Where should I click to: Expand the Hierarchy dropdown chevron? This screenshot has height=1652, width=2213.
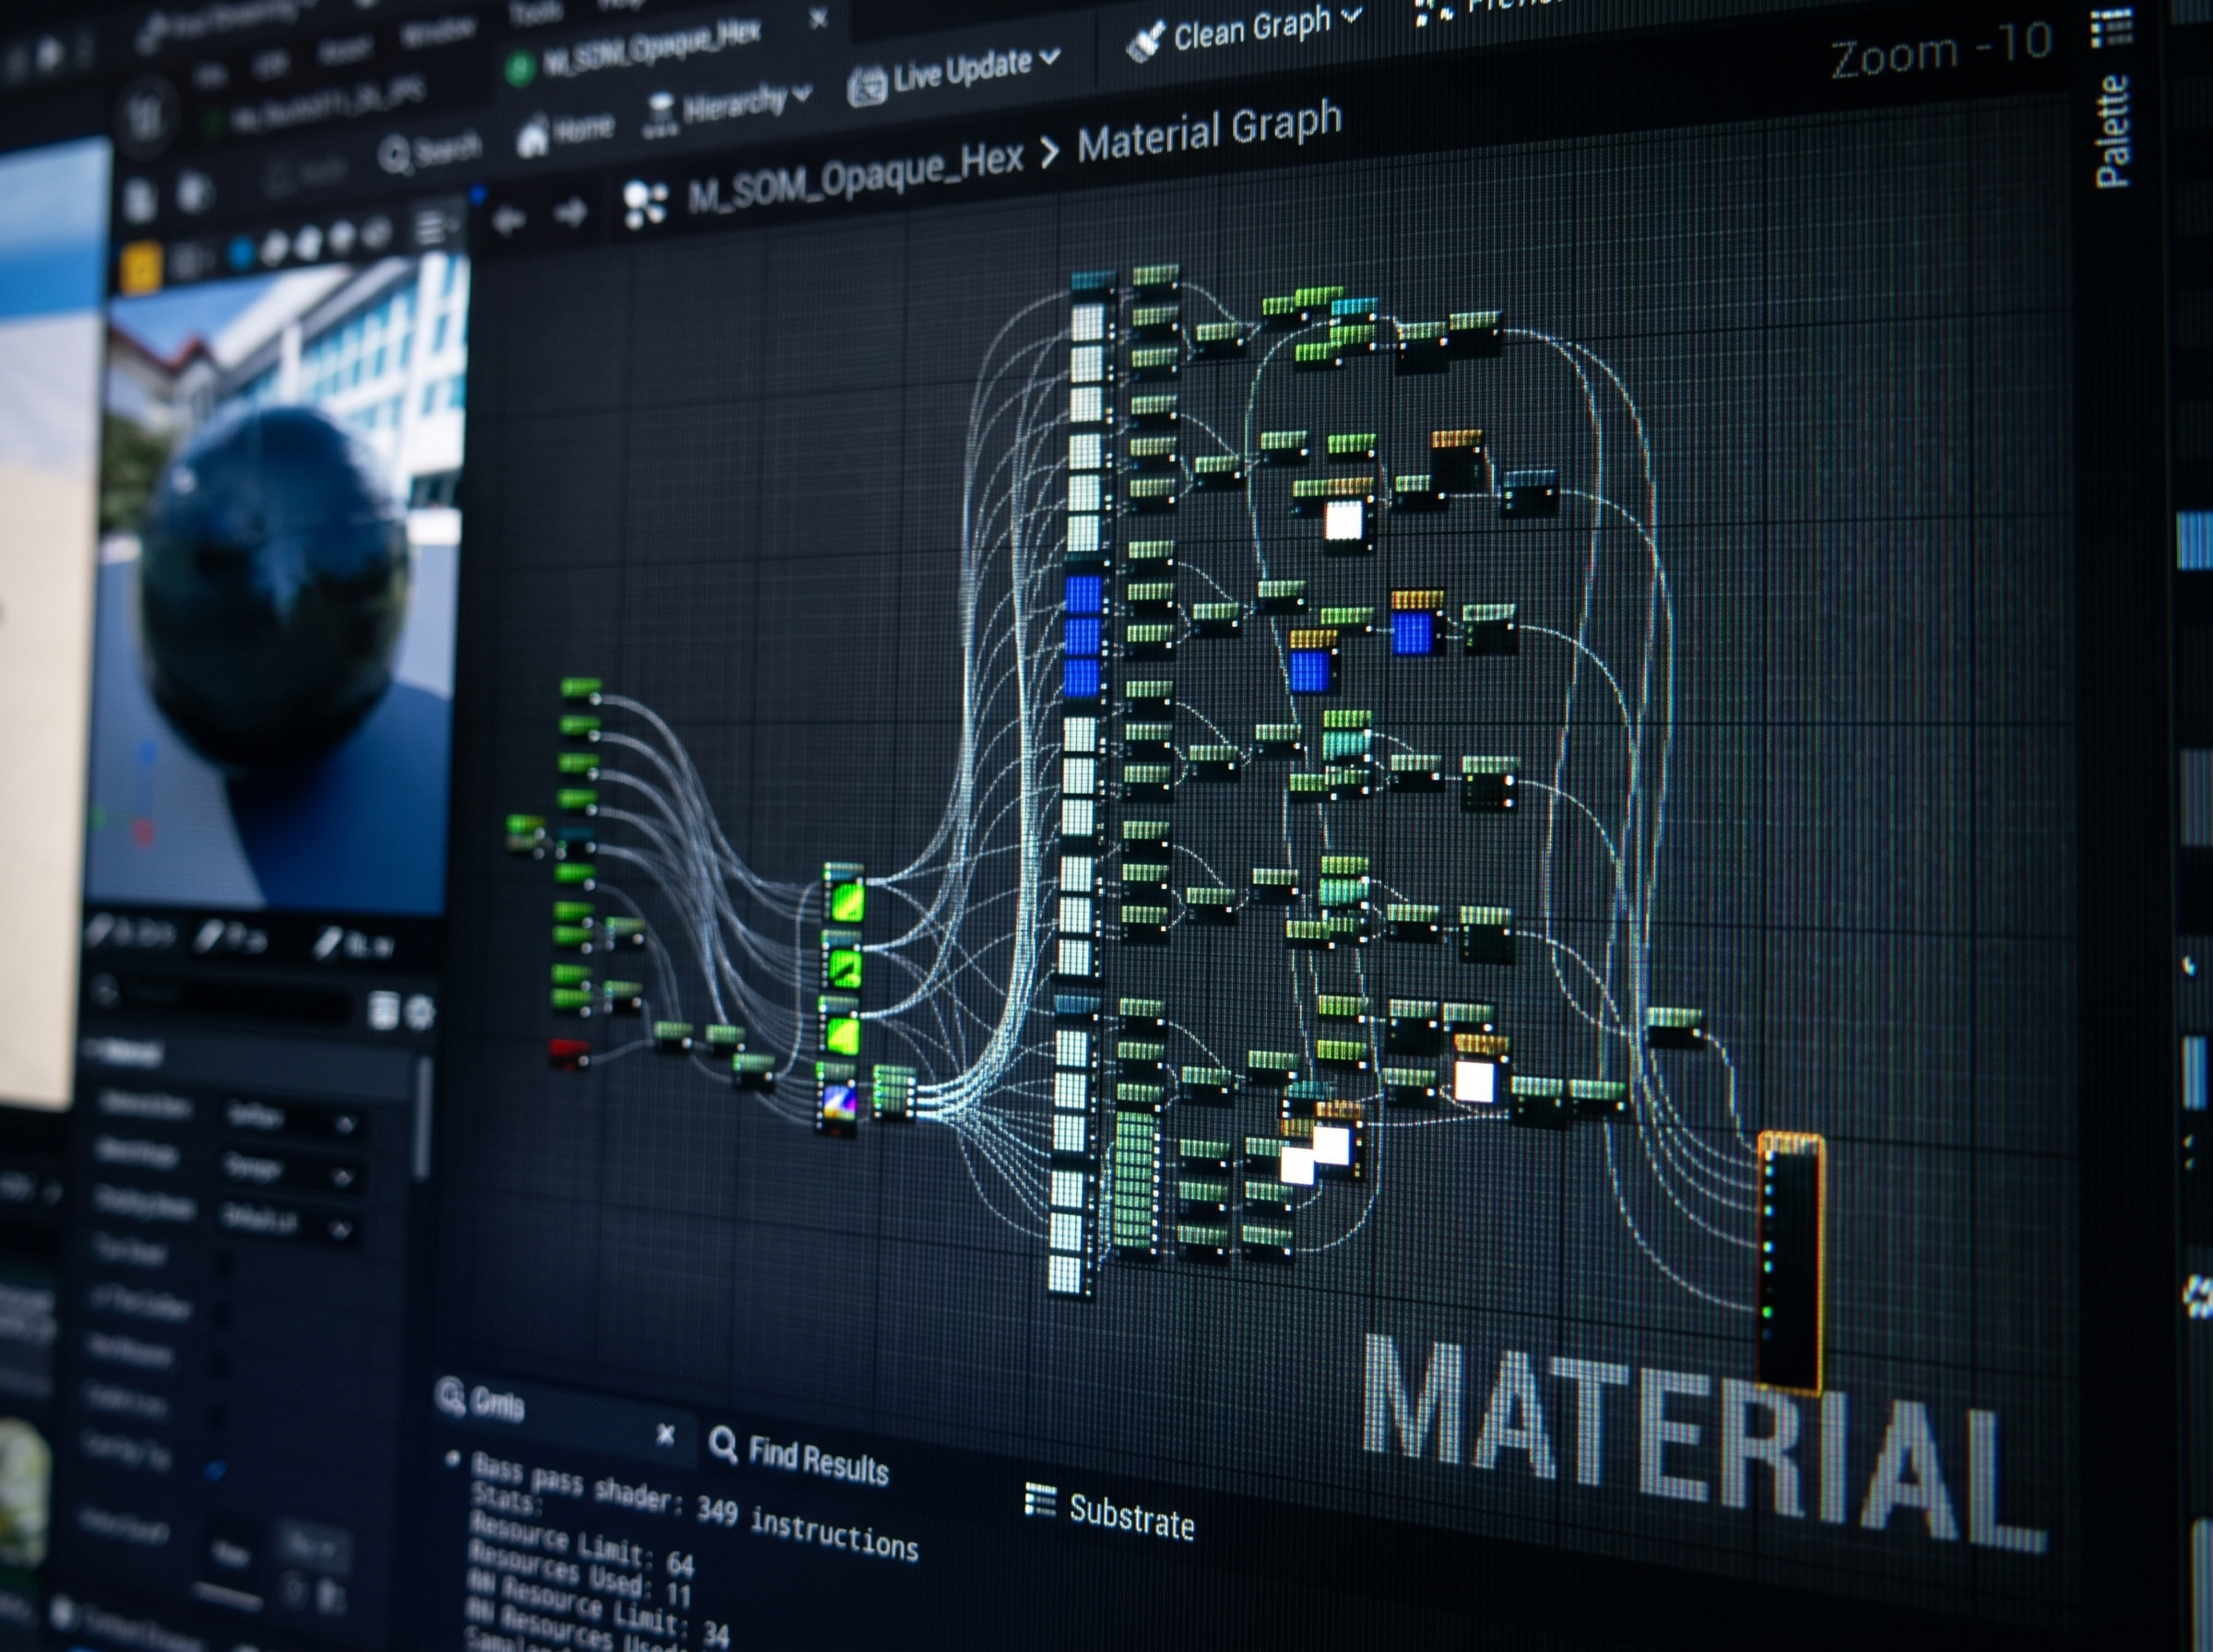801,94
